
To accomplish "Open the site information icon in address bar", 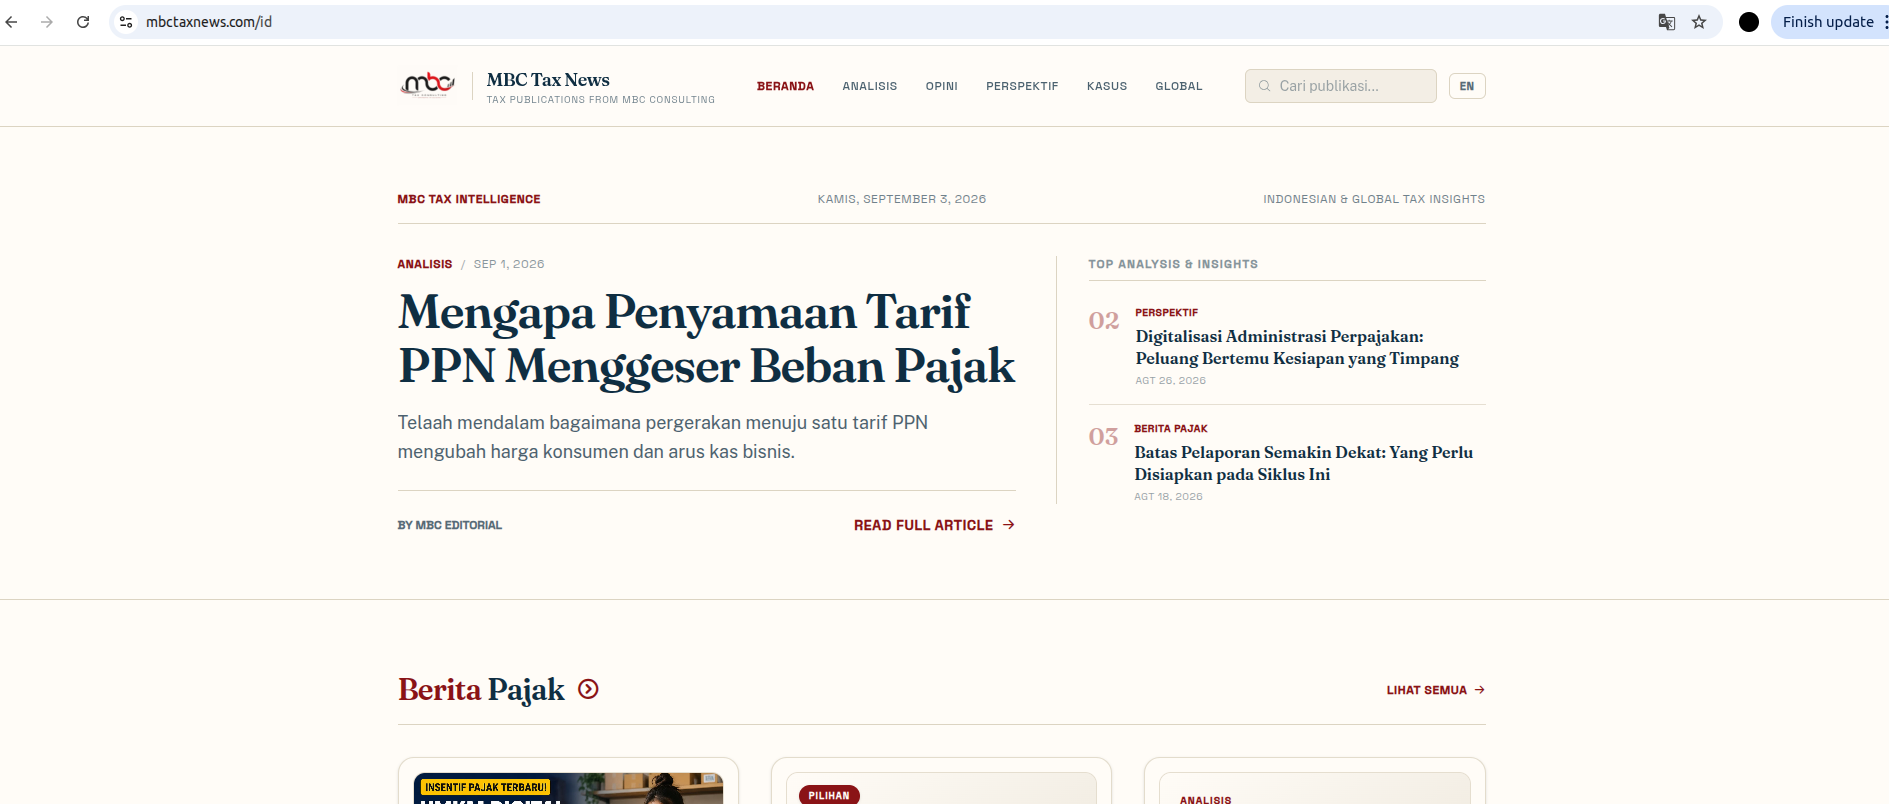I will click(x=126, y=22).
